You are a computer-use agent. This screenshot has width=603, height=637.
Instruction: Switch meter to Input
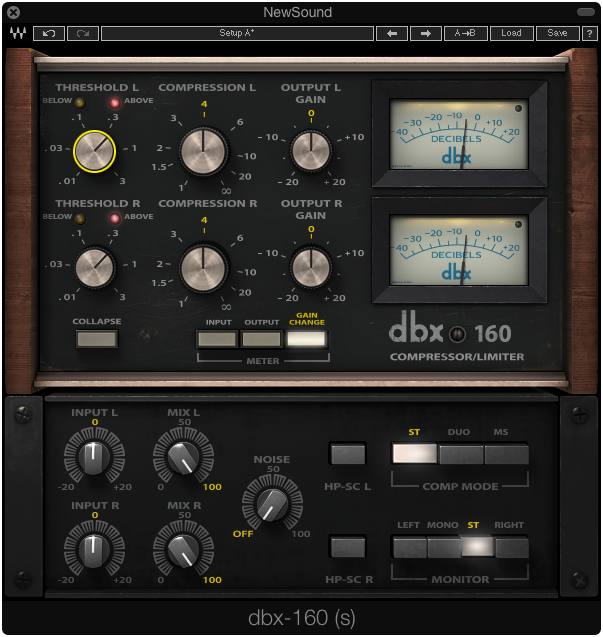[217, 339]
